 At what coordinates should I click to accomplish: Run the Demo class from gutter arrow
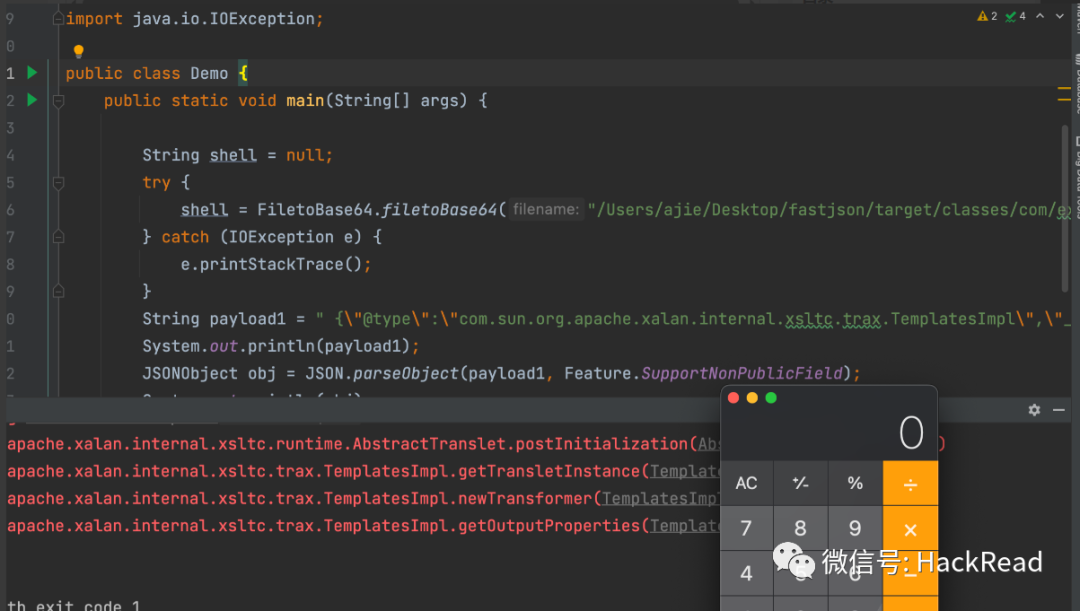coord(32,72)
